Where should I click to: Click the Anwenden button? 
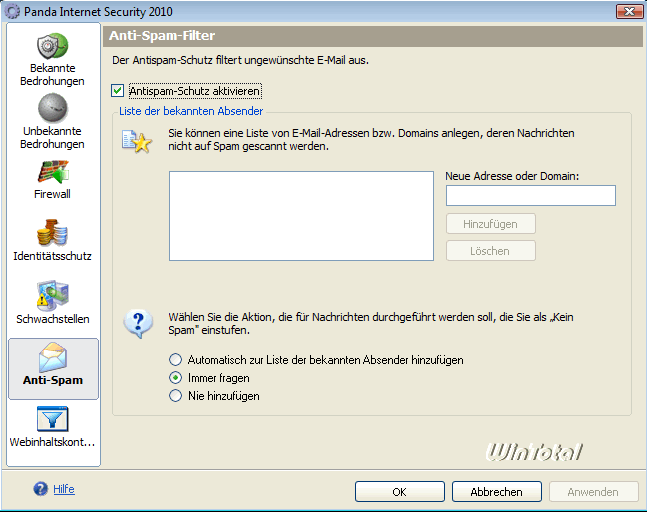[x=593, y=492]
